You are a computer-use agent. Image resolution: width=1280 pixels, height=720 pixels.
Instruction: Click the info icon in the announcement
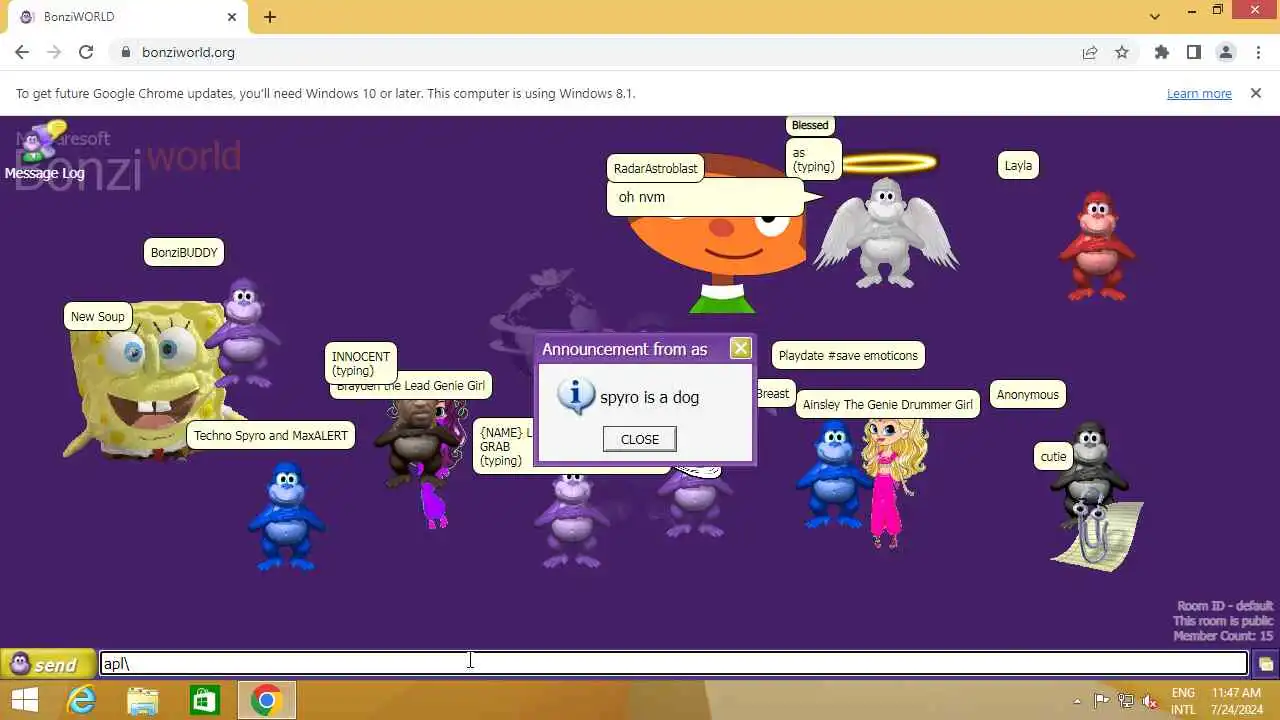[x=576, y=396]
